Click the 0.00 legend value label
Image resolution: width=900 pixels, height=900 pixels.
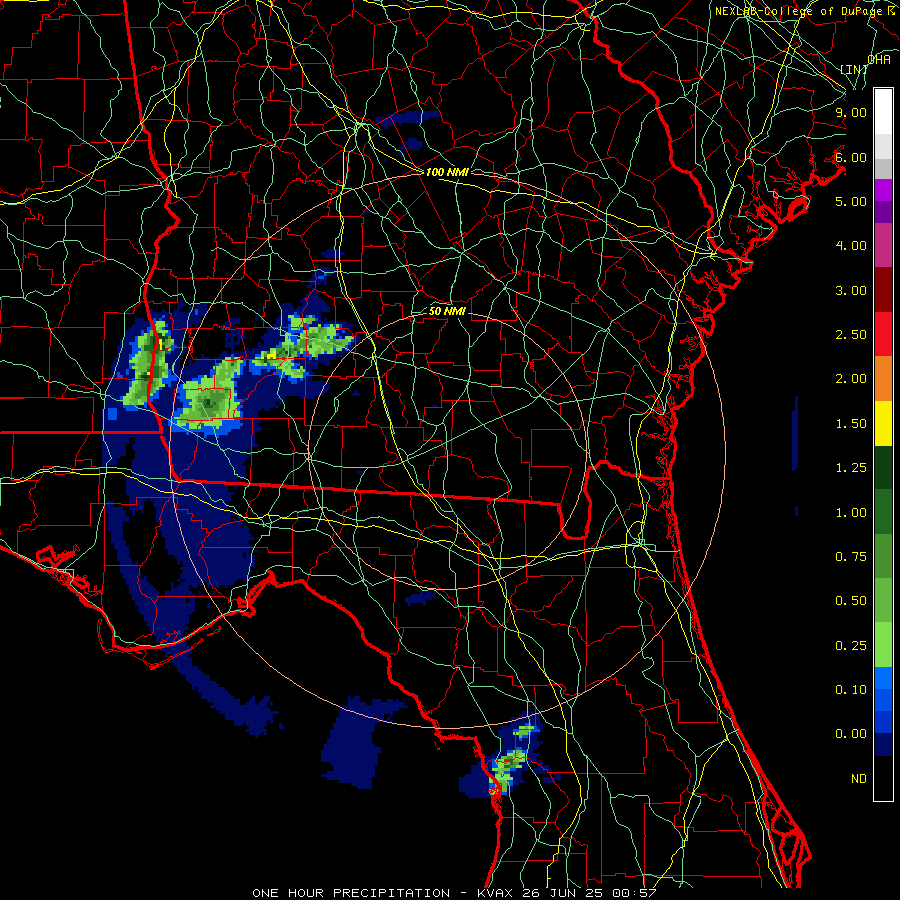851,734
